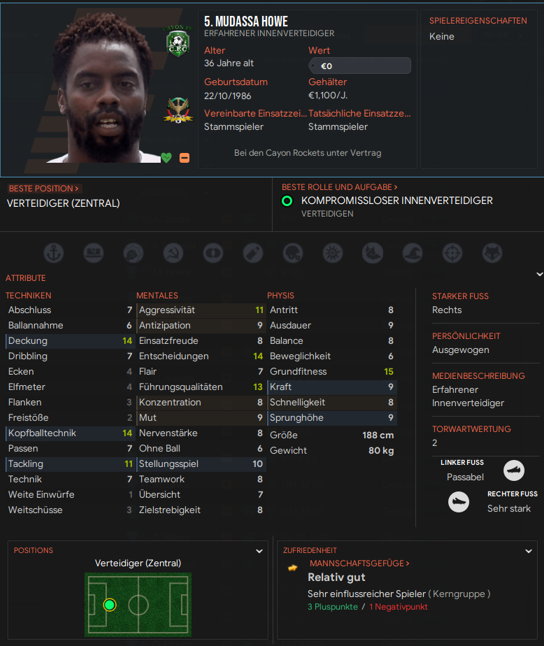
Task: Select the green role suitability circle
Action: point(287,201)
